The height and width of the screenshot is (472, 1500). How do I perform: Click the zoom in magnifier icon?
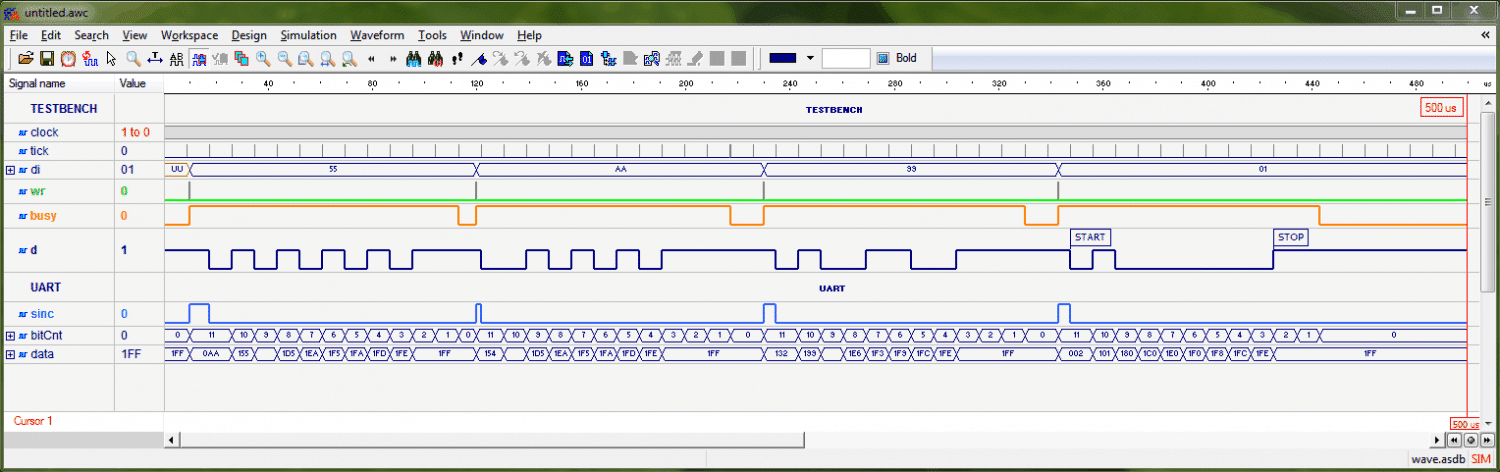pyautogui.click(x=263, y=59)
